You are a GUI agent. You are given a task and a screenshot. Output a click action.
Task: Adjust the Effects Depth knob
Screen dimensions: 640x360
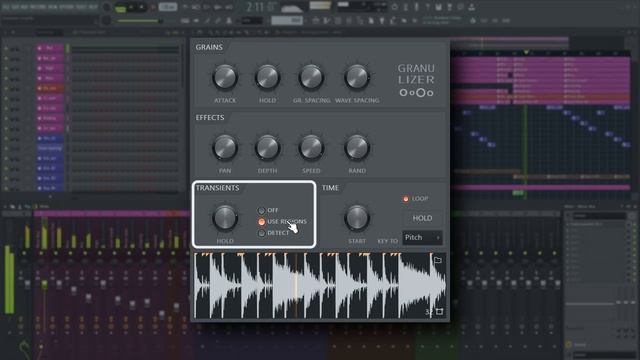(267, 147)
